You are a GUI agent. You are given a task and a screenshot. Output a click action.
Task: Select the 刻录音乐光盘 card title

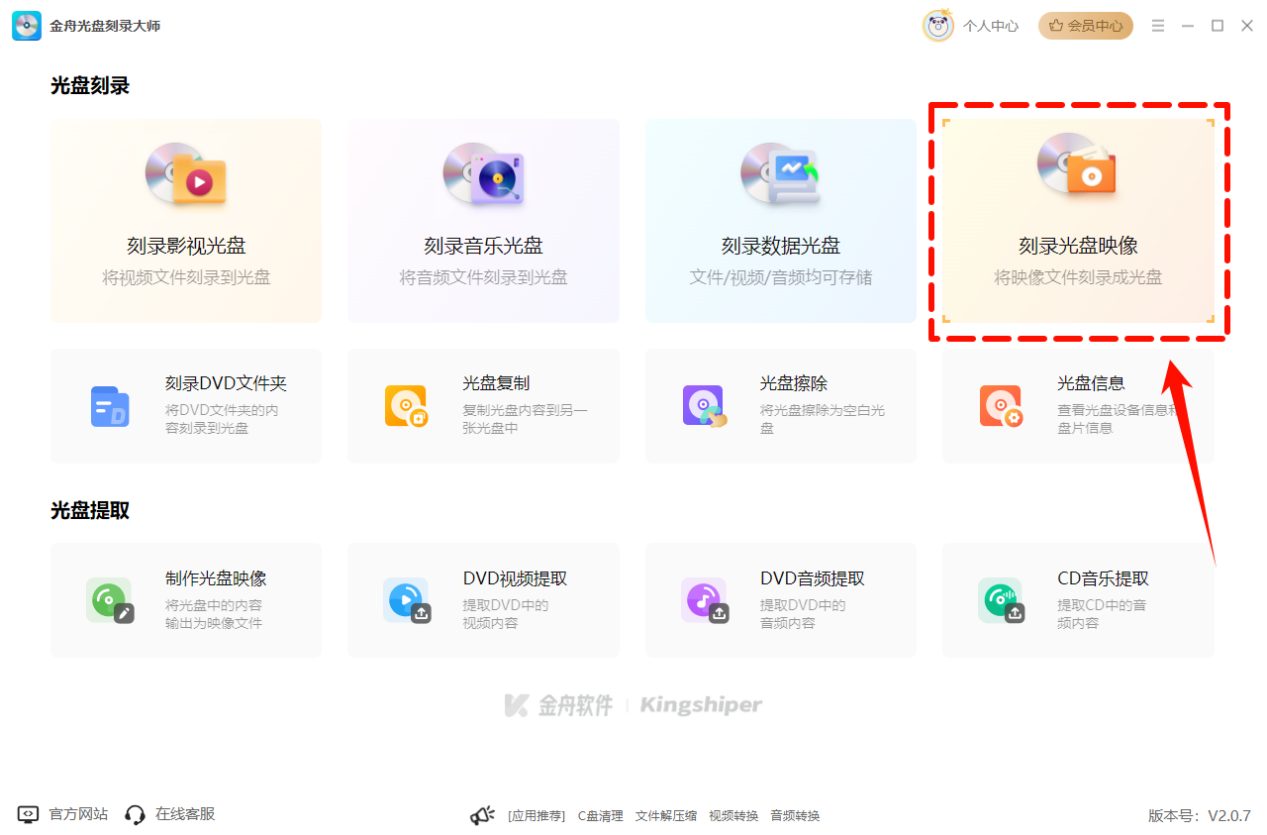pyautogui.click(x=484, y=246)
